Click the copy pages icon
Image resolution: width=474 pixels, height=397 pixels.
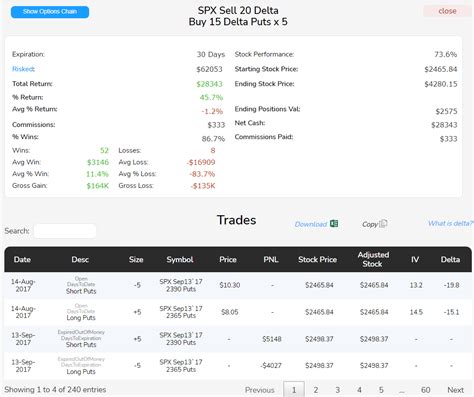(383, 223)
